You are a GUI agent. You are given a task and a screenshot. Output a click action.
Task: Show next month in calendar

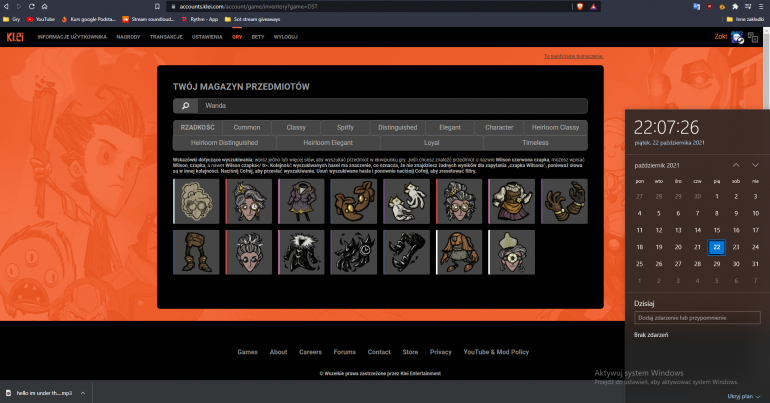[x=755, y=165]
